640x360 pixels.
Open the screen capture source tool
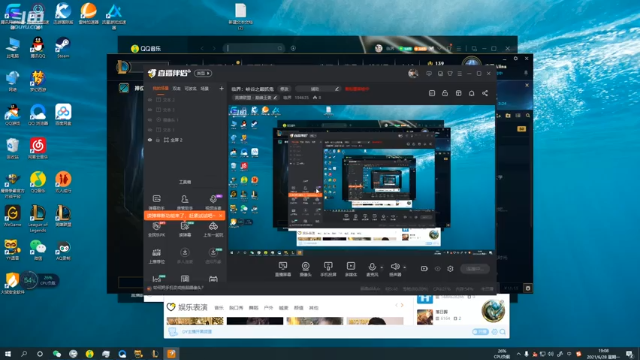[282, 269]
